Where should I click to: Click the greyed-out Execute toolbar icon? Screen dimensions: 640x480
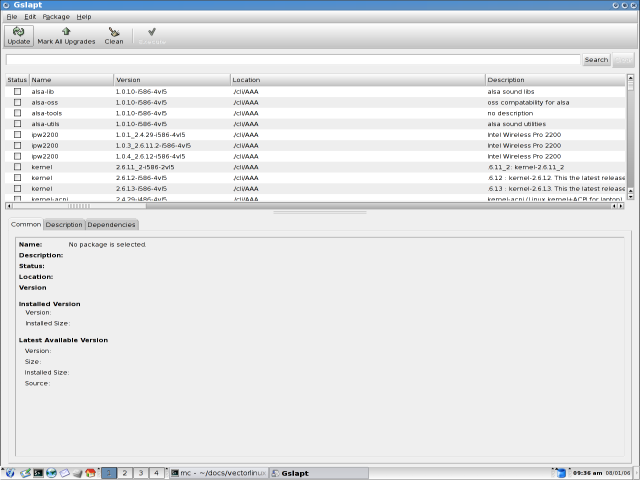click(x=151, y=36)
